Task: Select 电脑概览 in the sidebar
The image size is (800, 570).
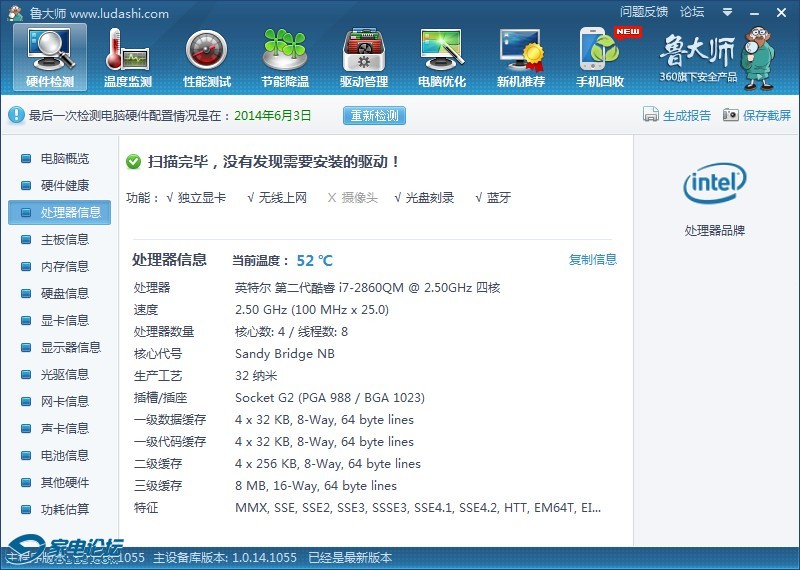Action: [x=64, y=159]
